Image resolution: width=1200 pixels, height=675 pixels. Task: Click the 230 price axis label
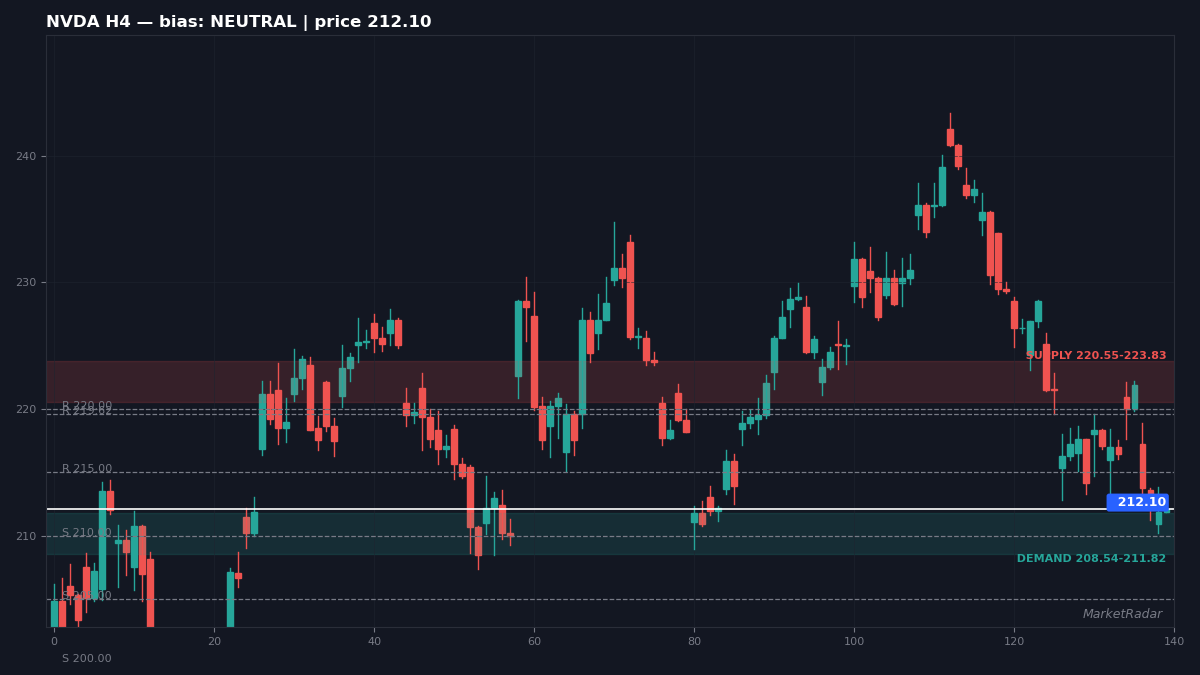tap(26, 283)
